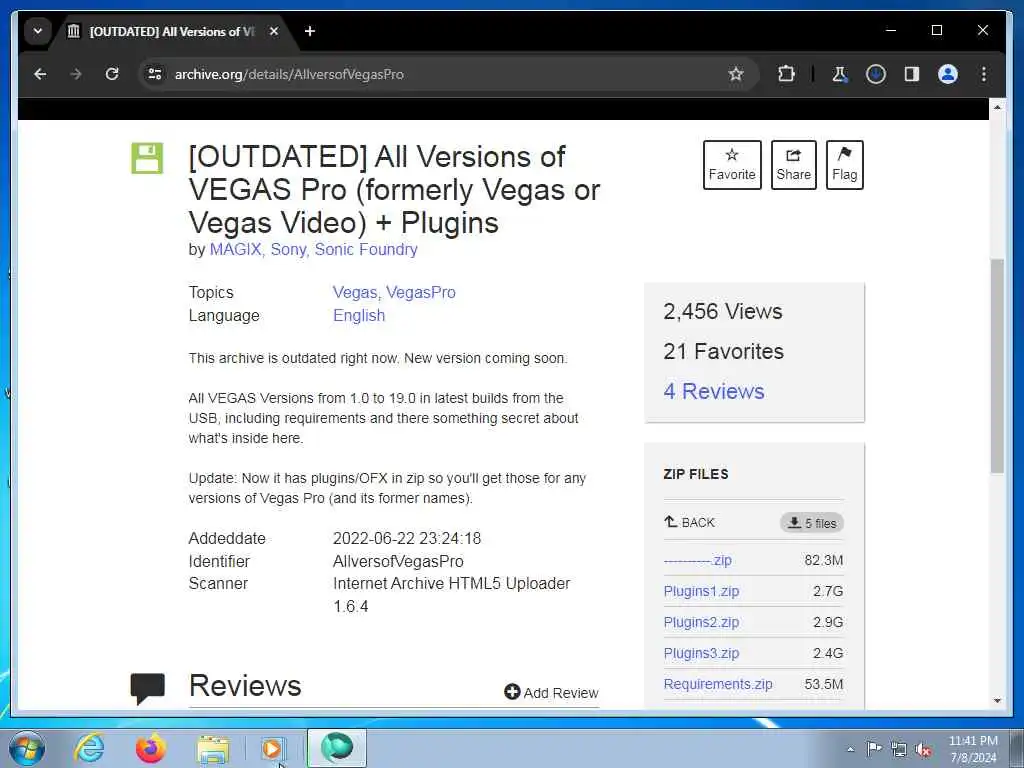Screen dimensions: 1024x768
Task: Download Plugins2.zip
Action: [701, 622]
